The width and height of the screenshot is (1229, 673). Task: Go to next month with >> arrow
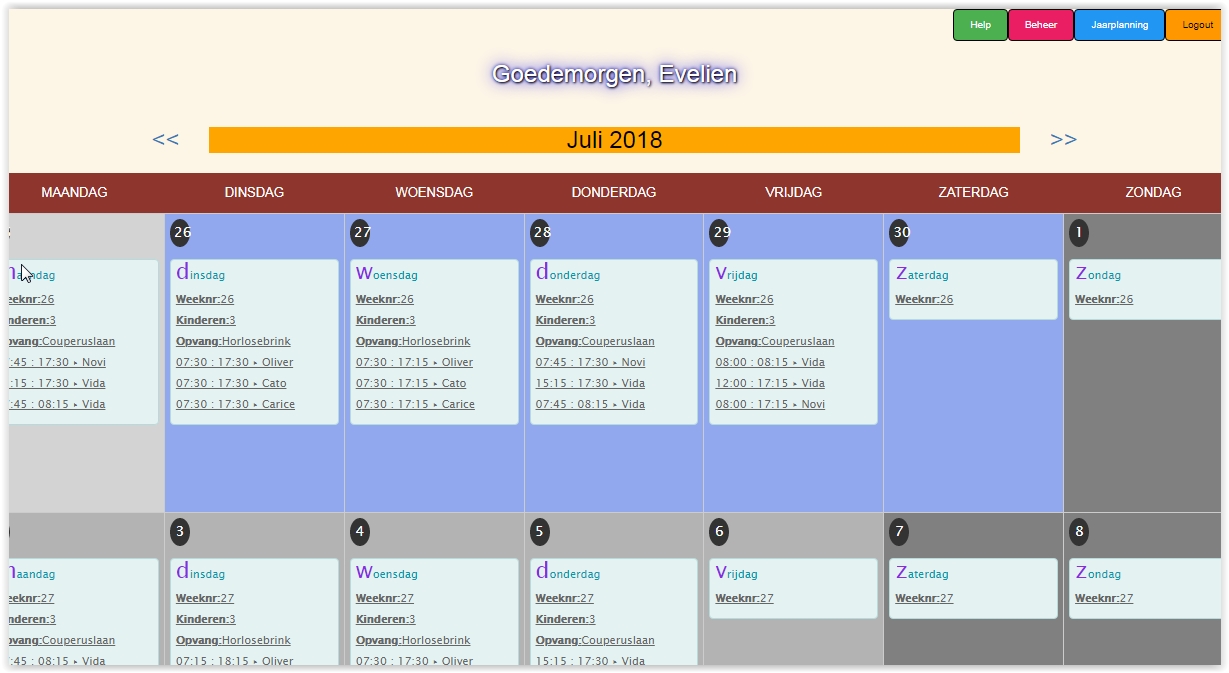click(1063, 140)
